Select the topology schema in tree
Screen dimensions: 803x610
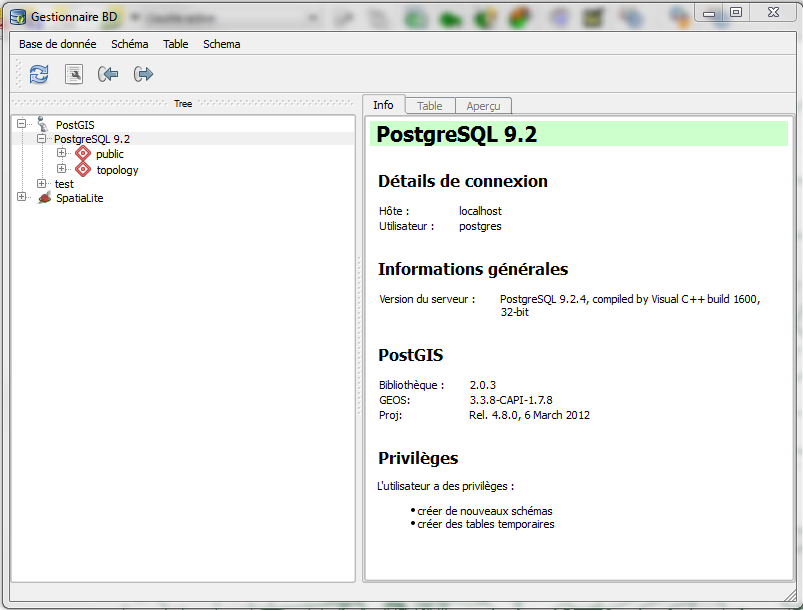coord(117,170)
